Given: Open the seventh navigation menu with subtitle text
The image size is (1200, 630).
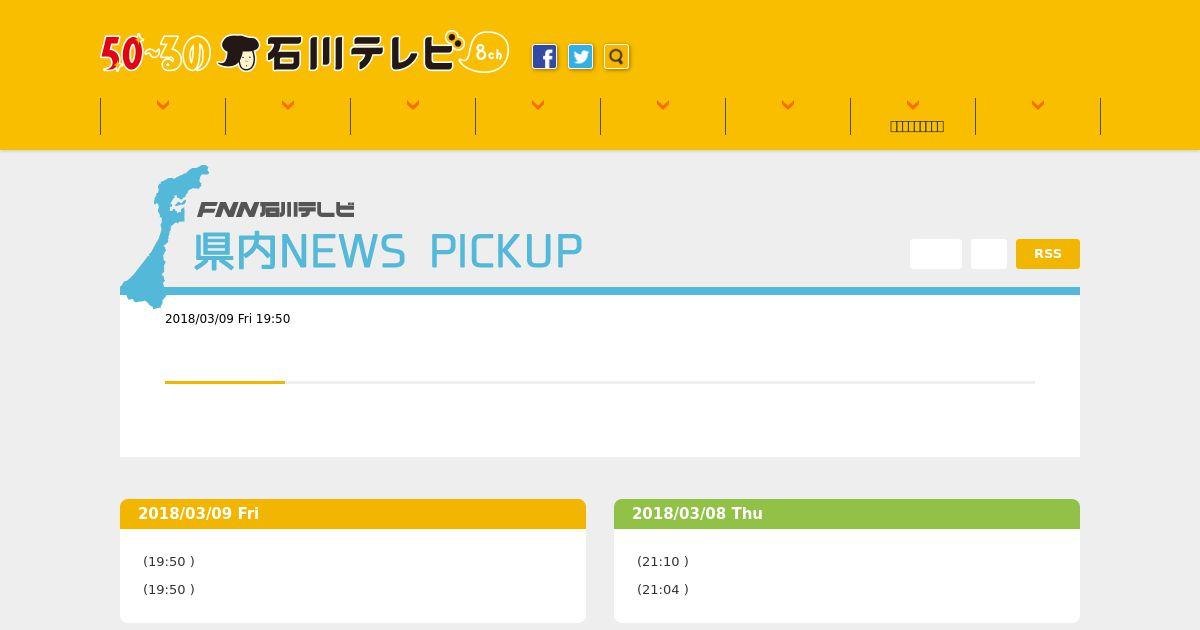Looking at the screenshot, I should (913, 116).
